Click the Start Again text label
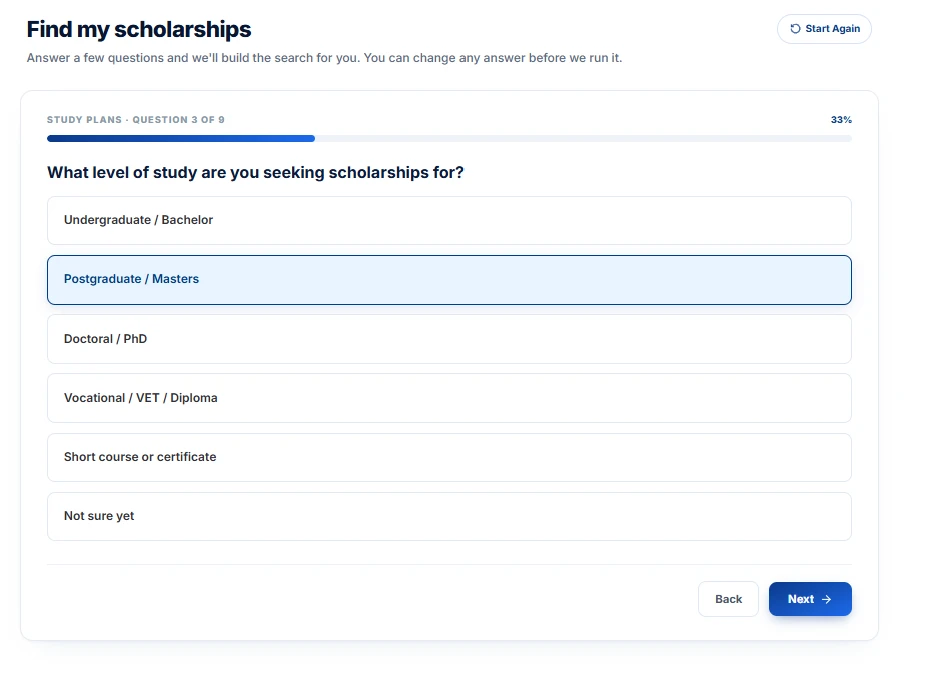The width and height of the screenshot is (925, 682). coord(832,28)
